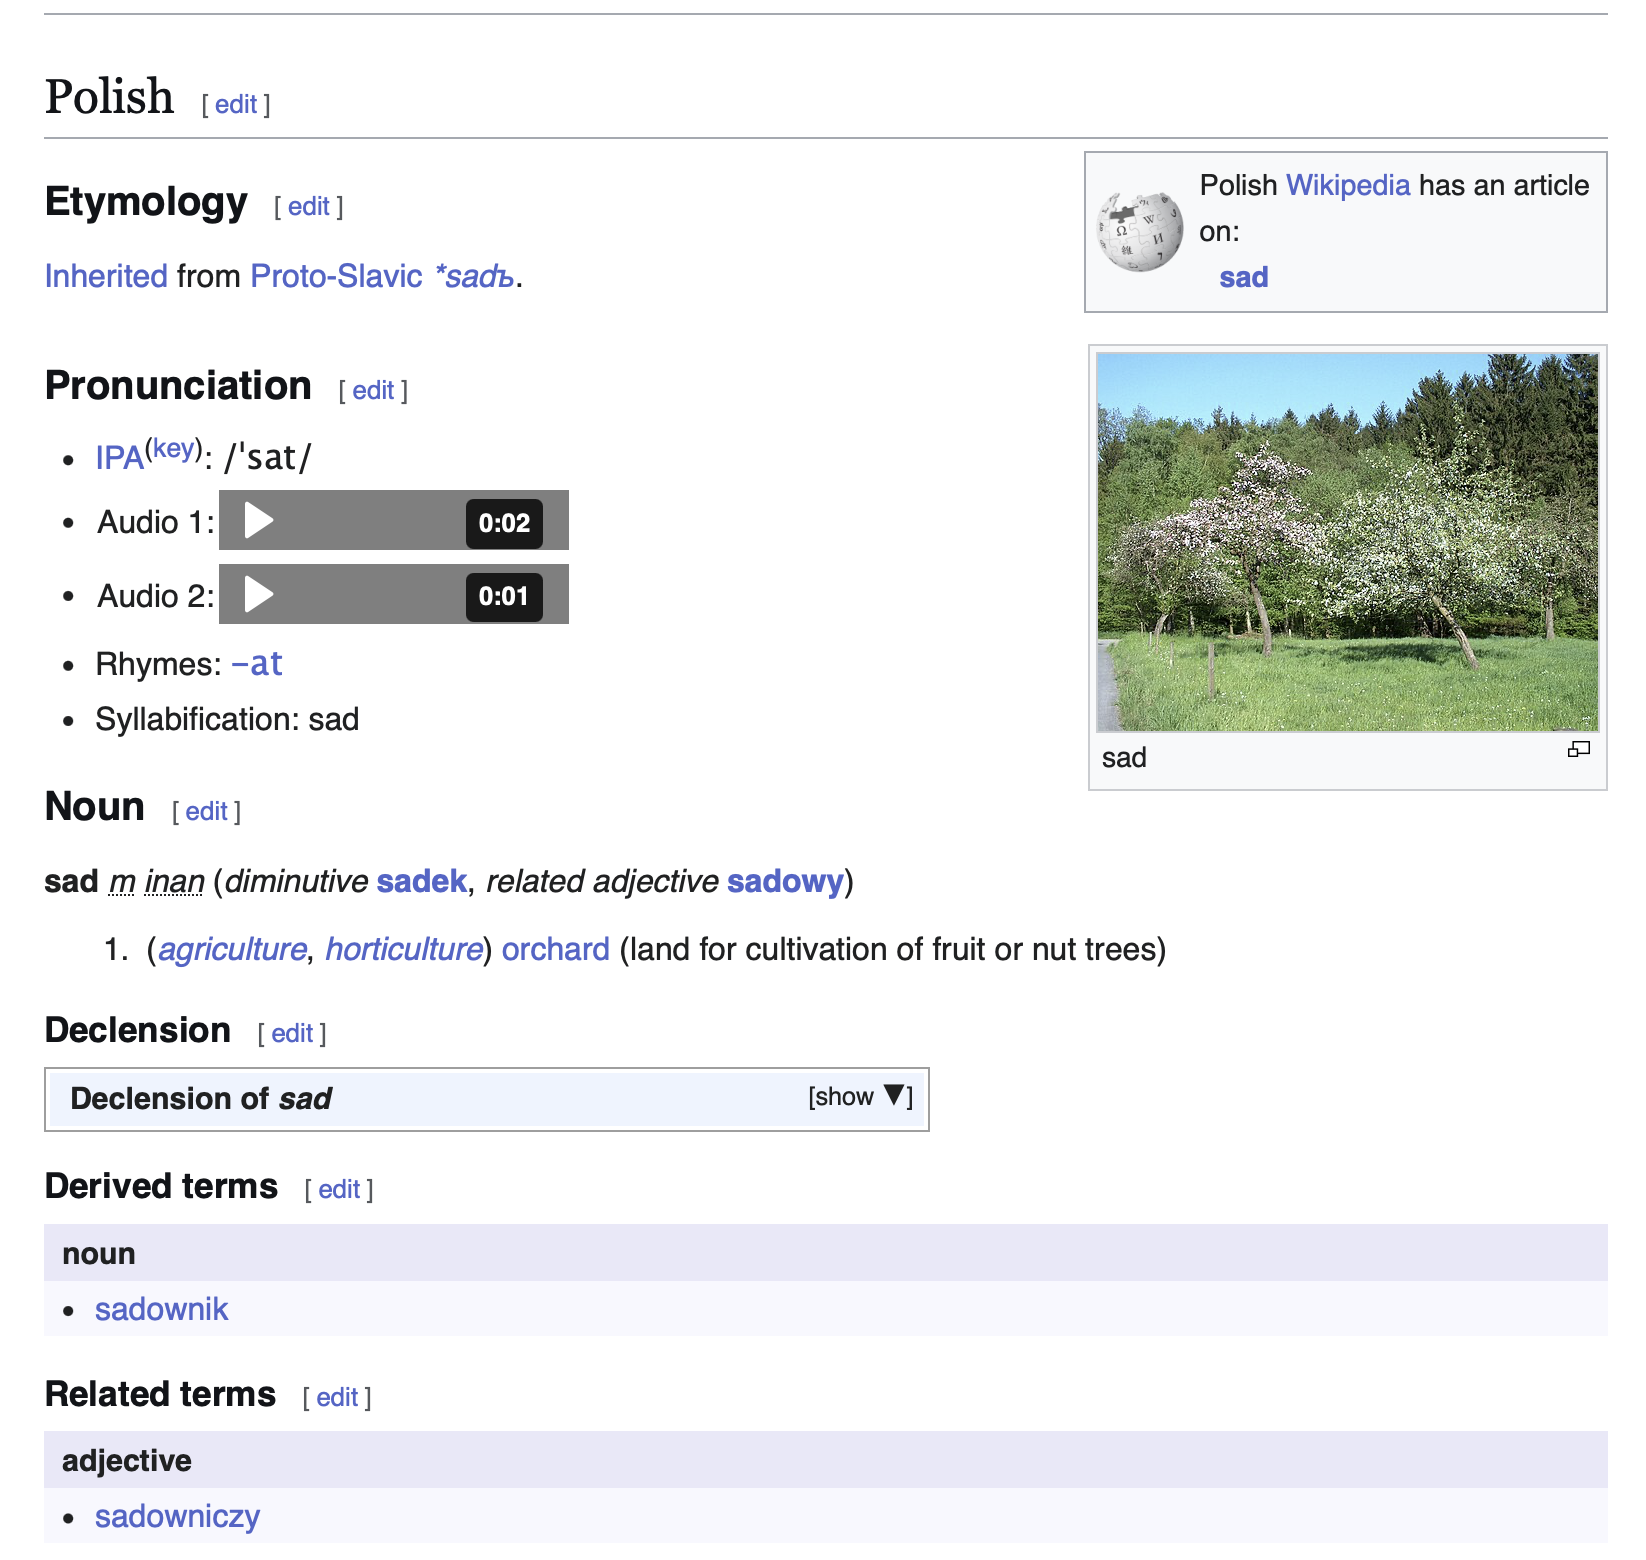Enlarge the orchard image via magnify icon
The image size is (1646, 1560).
[x=1579, y=750]
